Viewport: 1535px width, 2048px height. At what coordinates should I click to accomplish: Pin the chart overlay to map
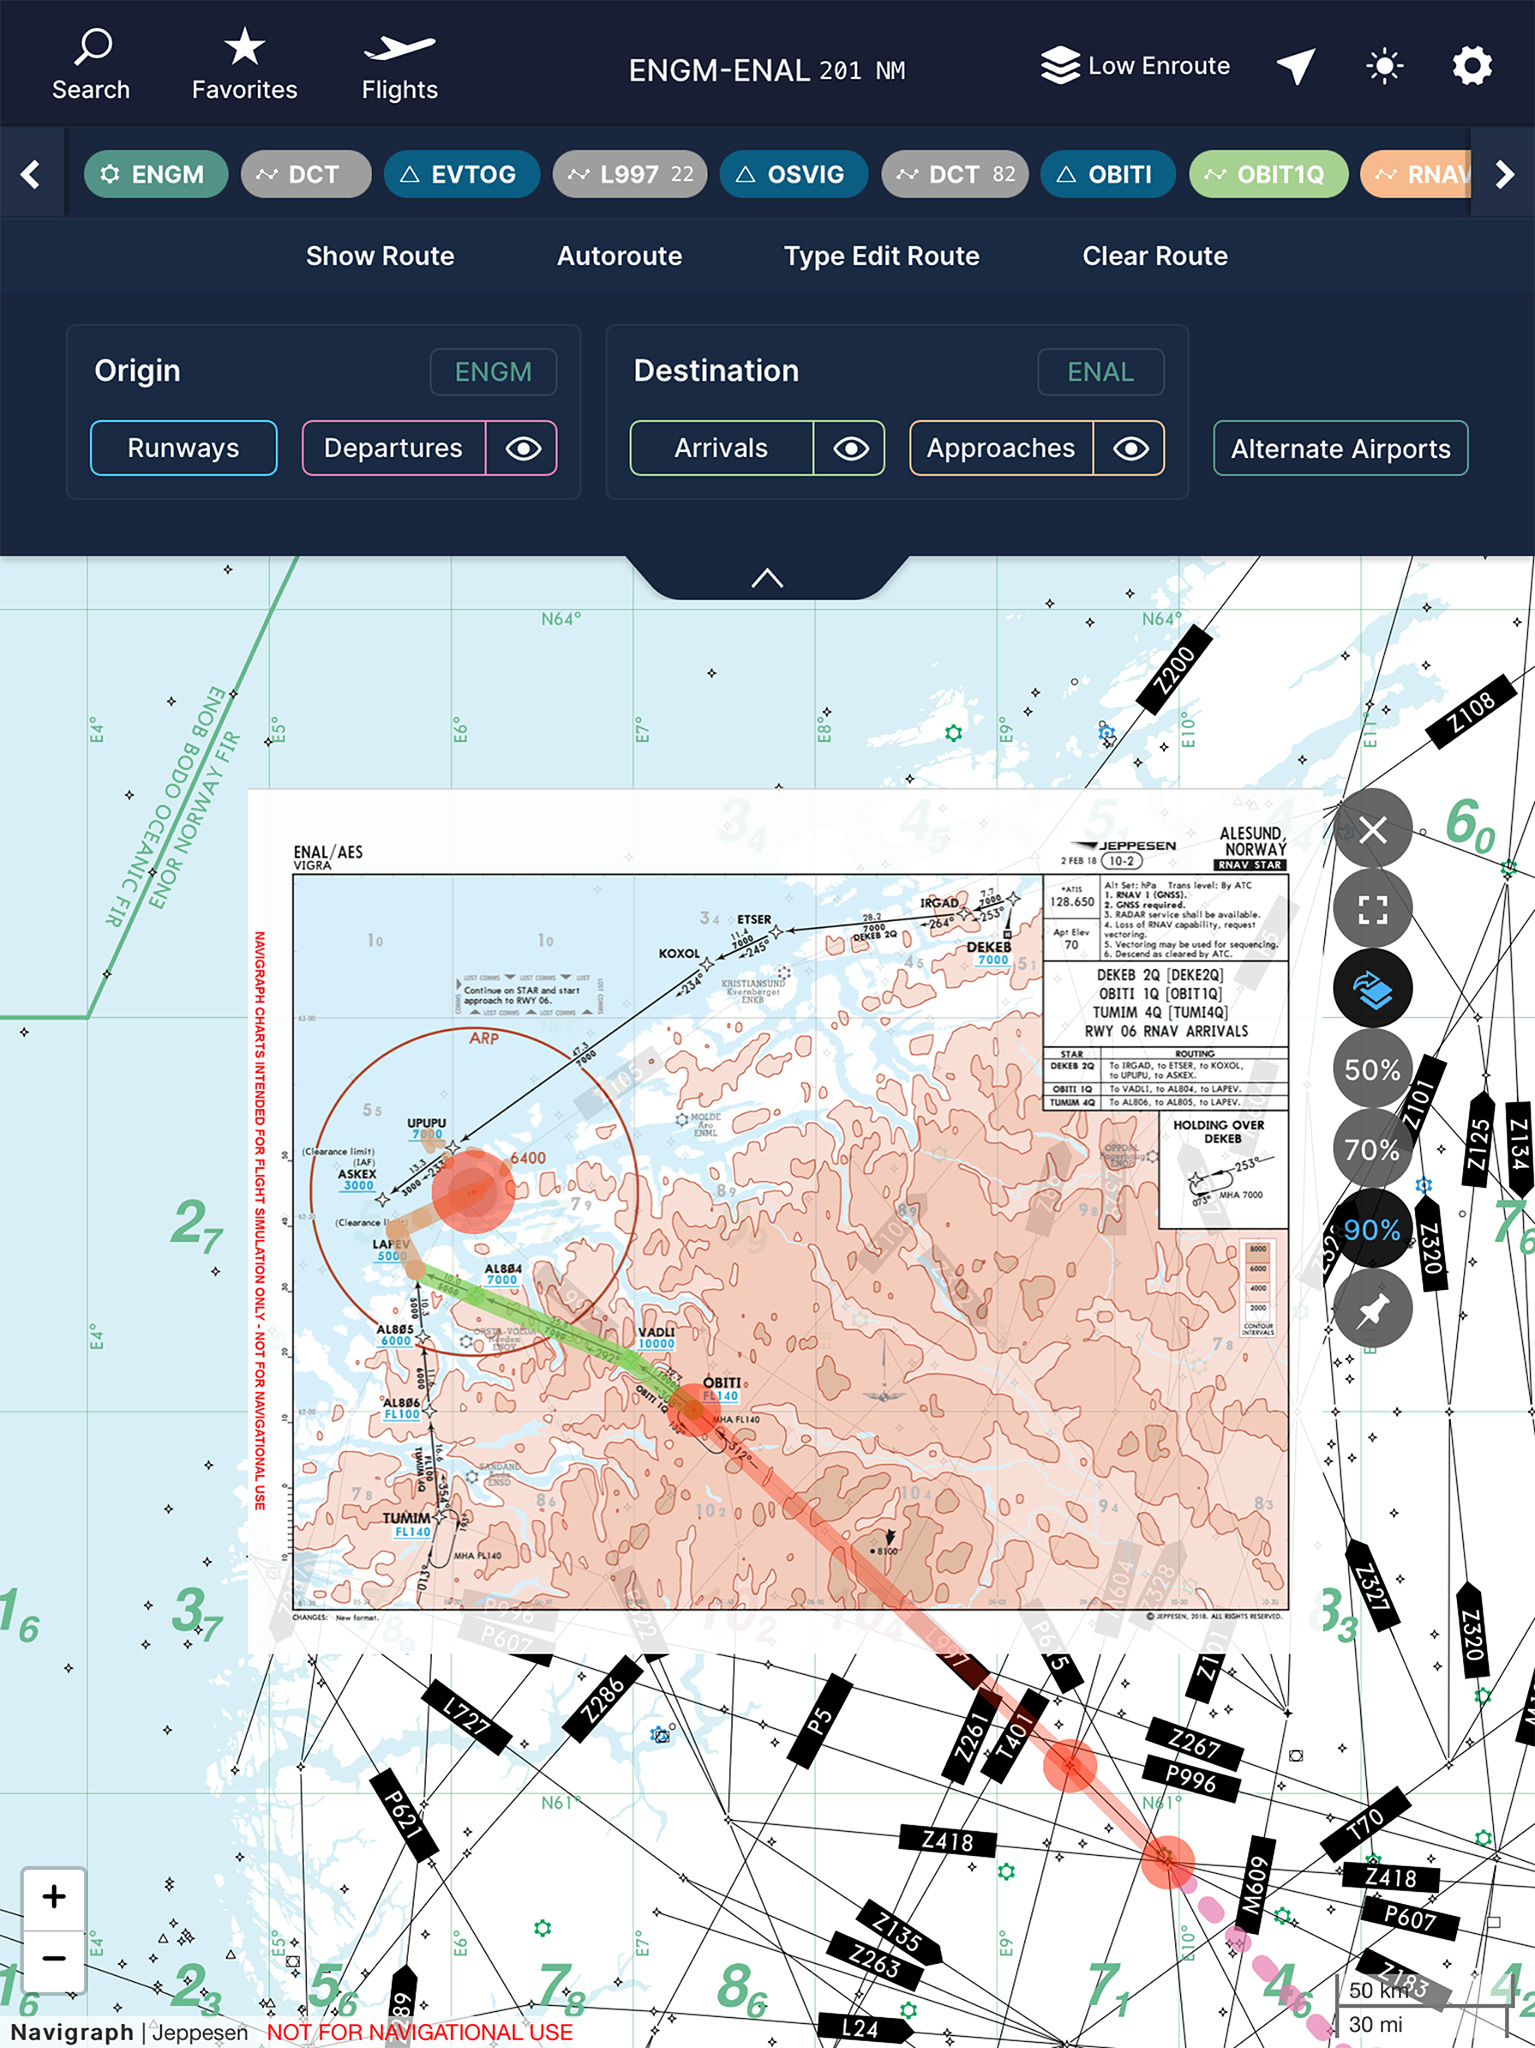pyautogui.click(x=1372, y=1309)
